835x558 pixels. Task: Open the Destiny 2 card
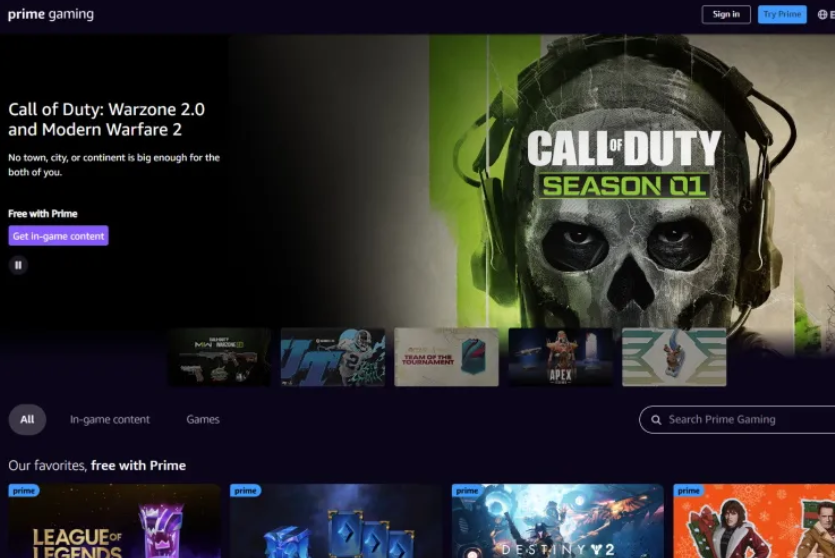point(558,521)
